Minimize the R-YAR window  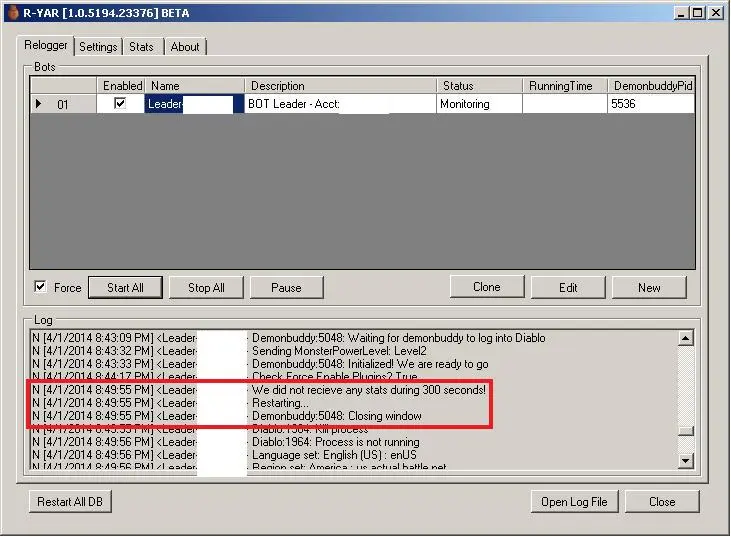pos(682,13)
